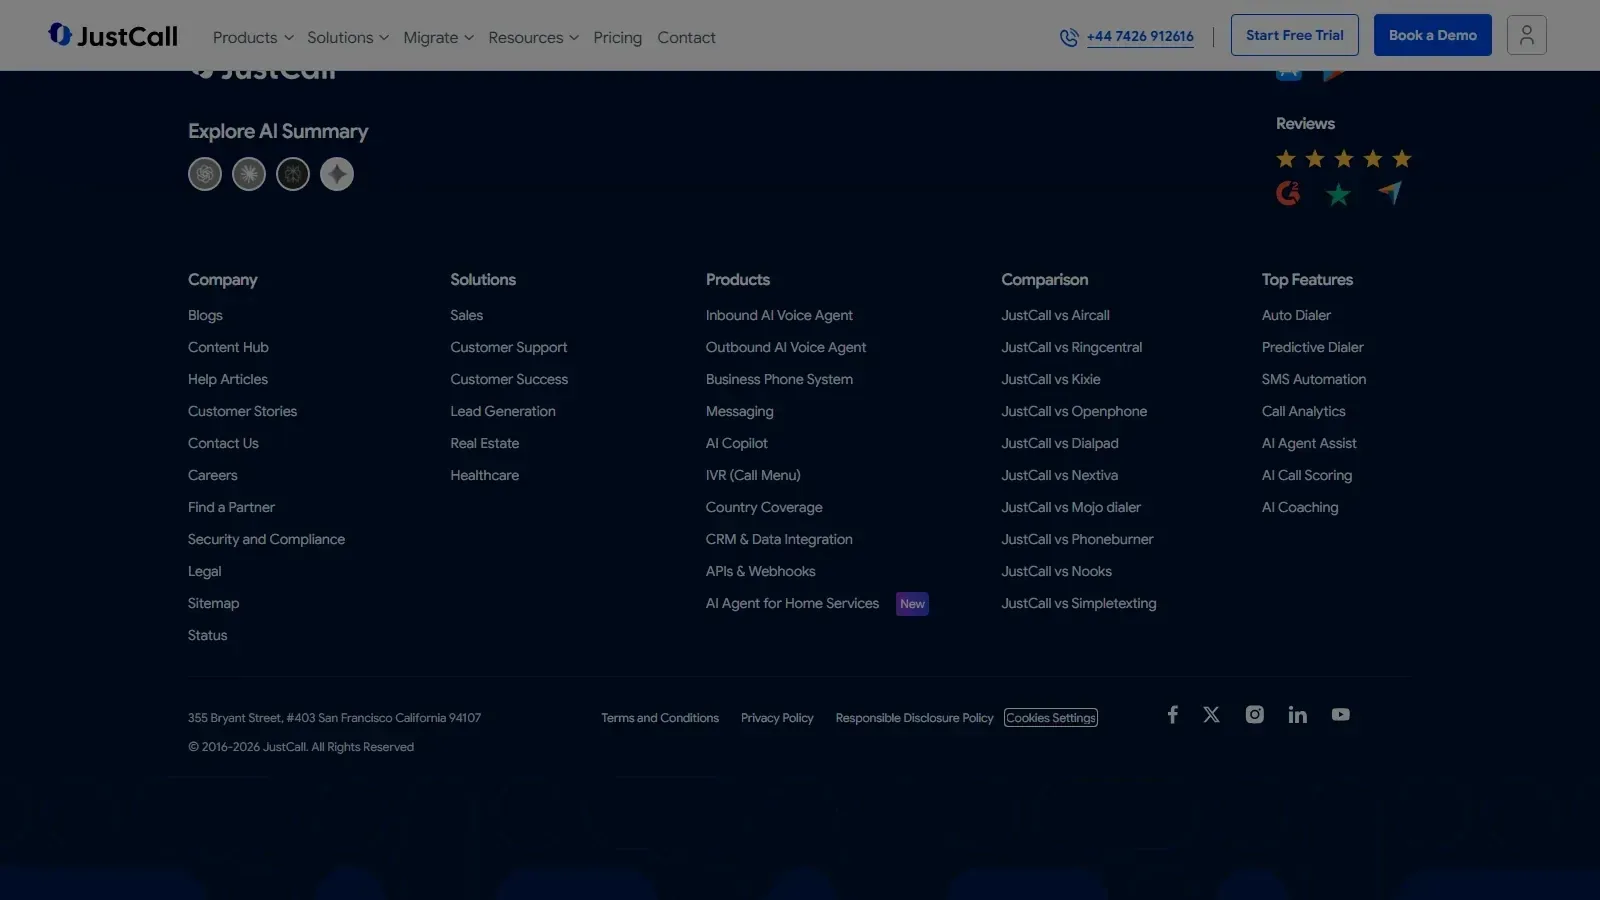Open the Contact page from header
The height and width of the screenshot is (900, 1600).
coord(686,37)
